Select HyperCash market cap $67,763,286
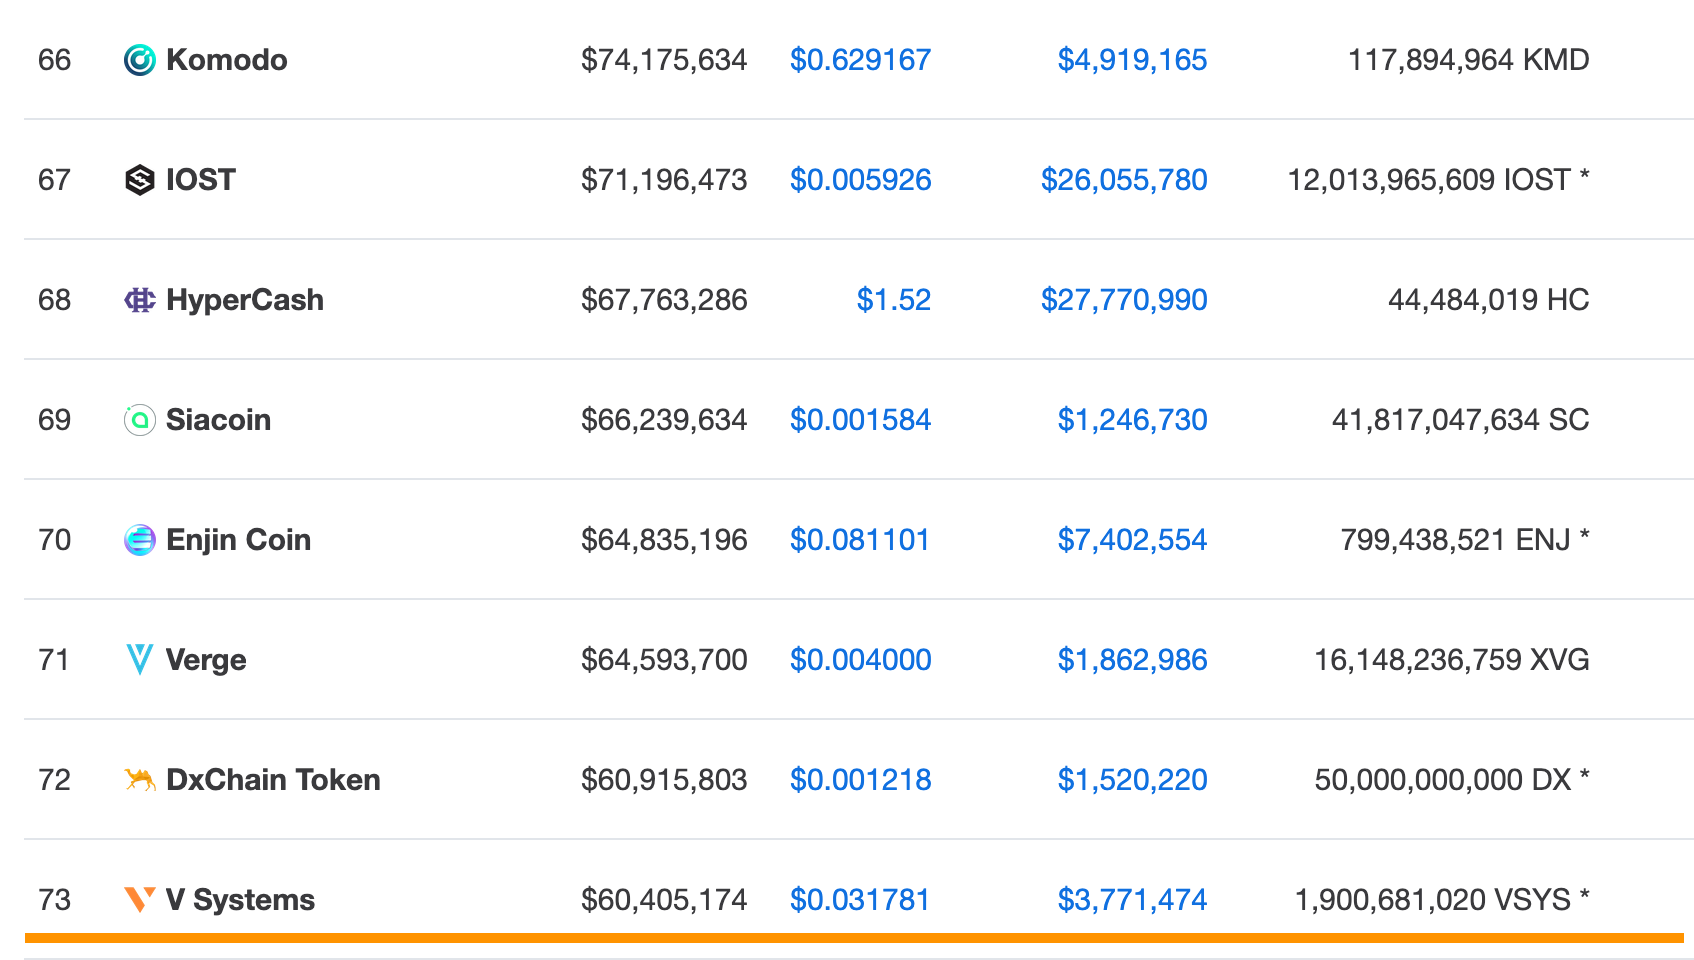Image resolution: width=1694 pixels, height=960 pixels. 664,300
